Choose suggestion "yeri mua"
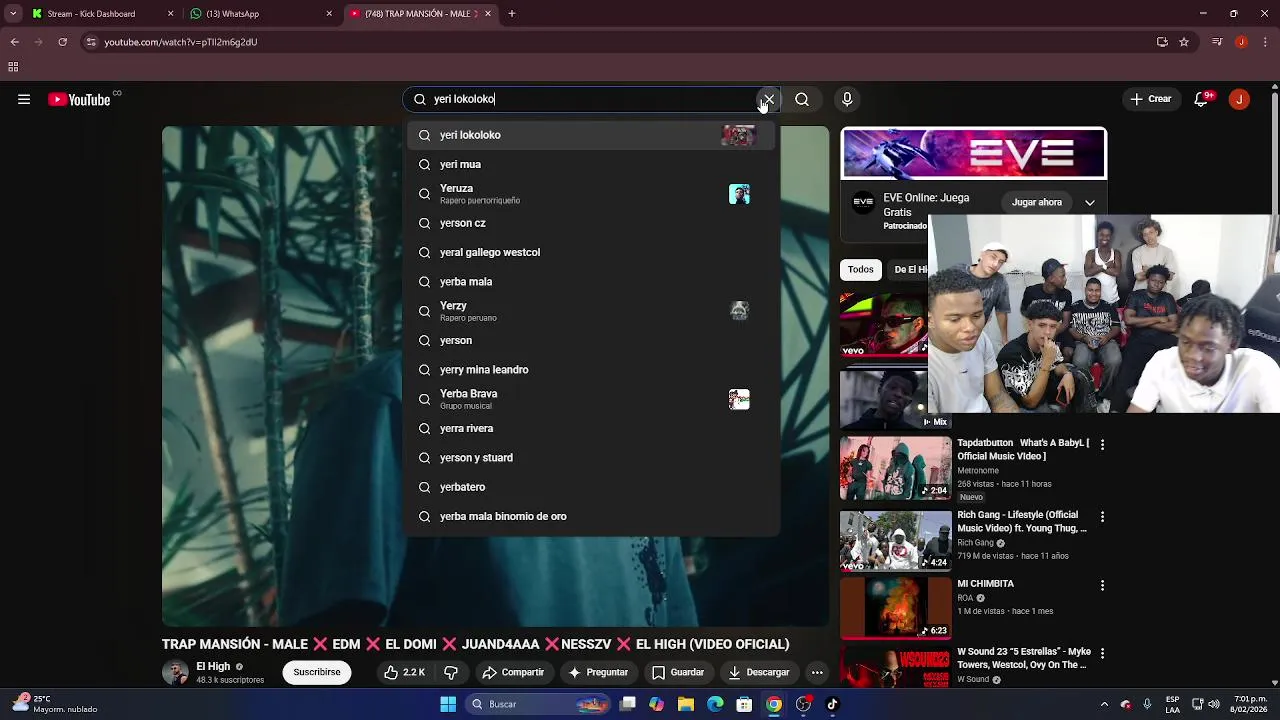The width and height of the screenshot is (1280, 720). tap(590, 164)
